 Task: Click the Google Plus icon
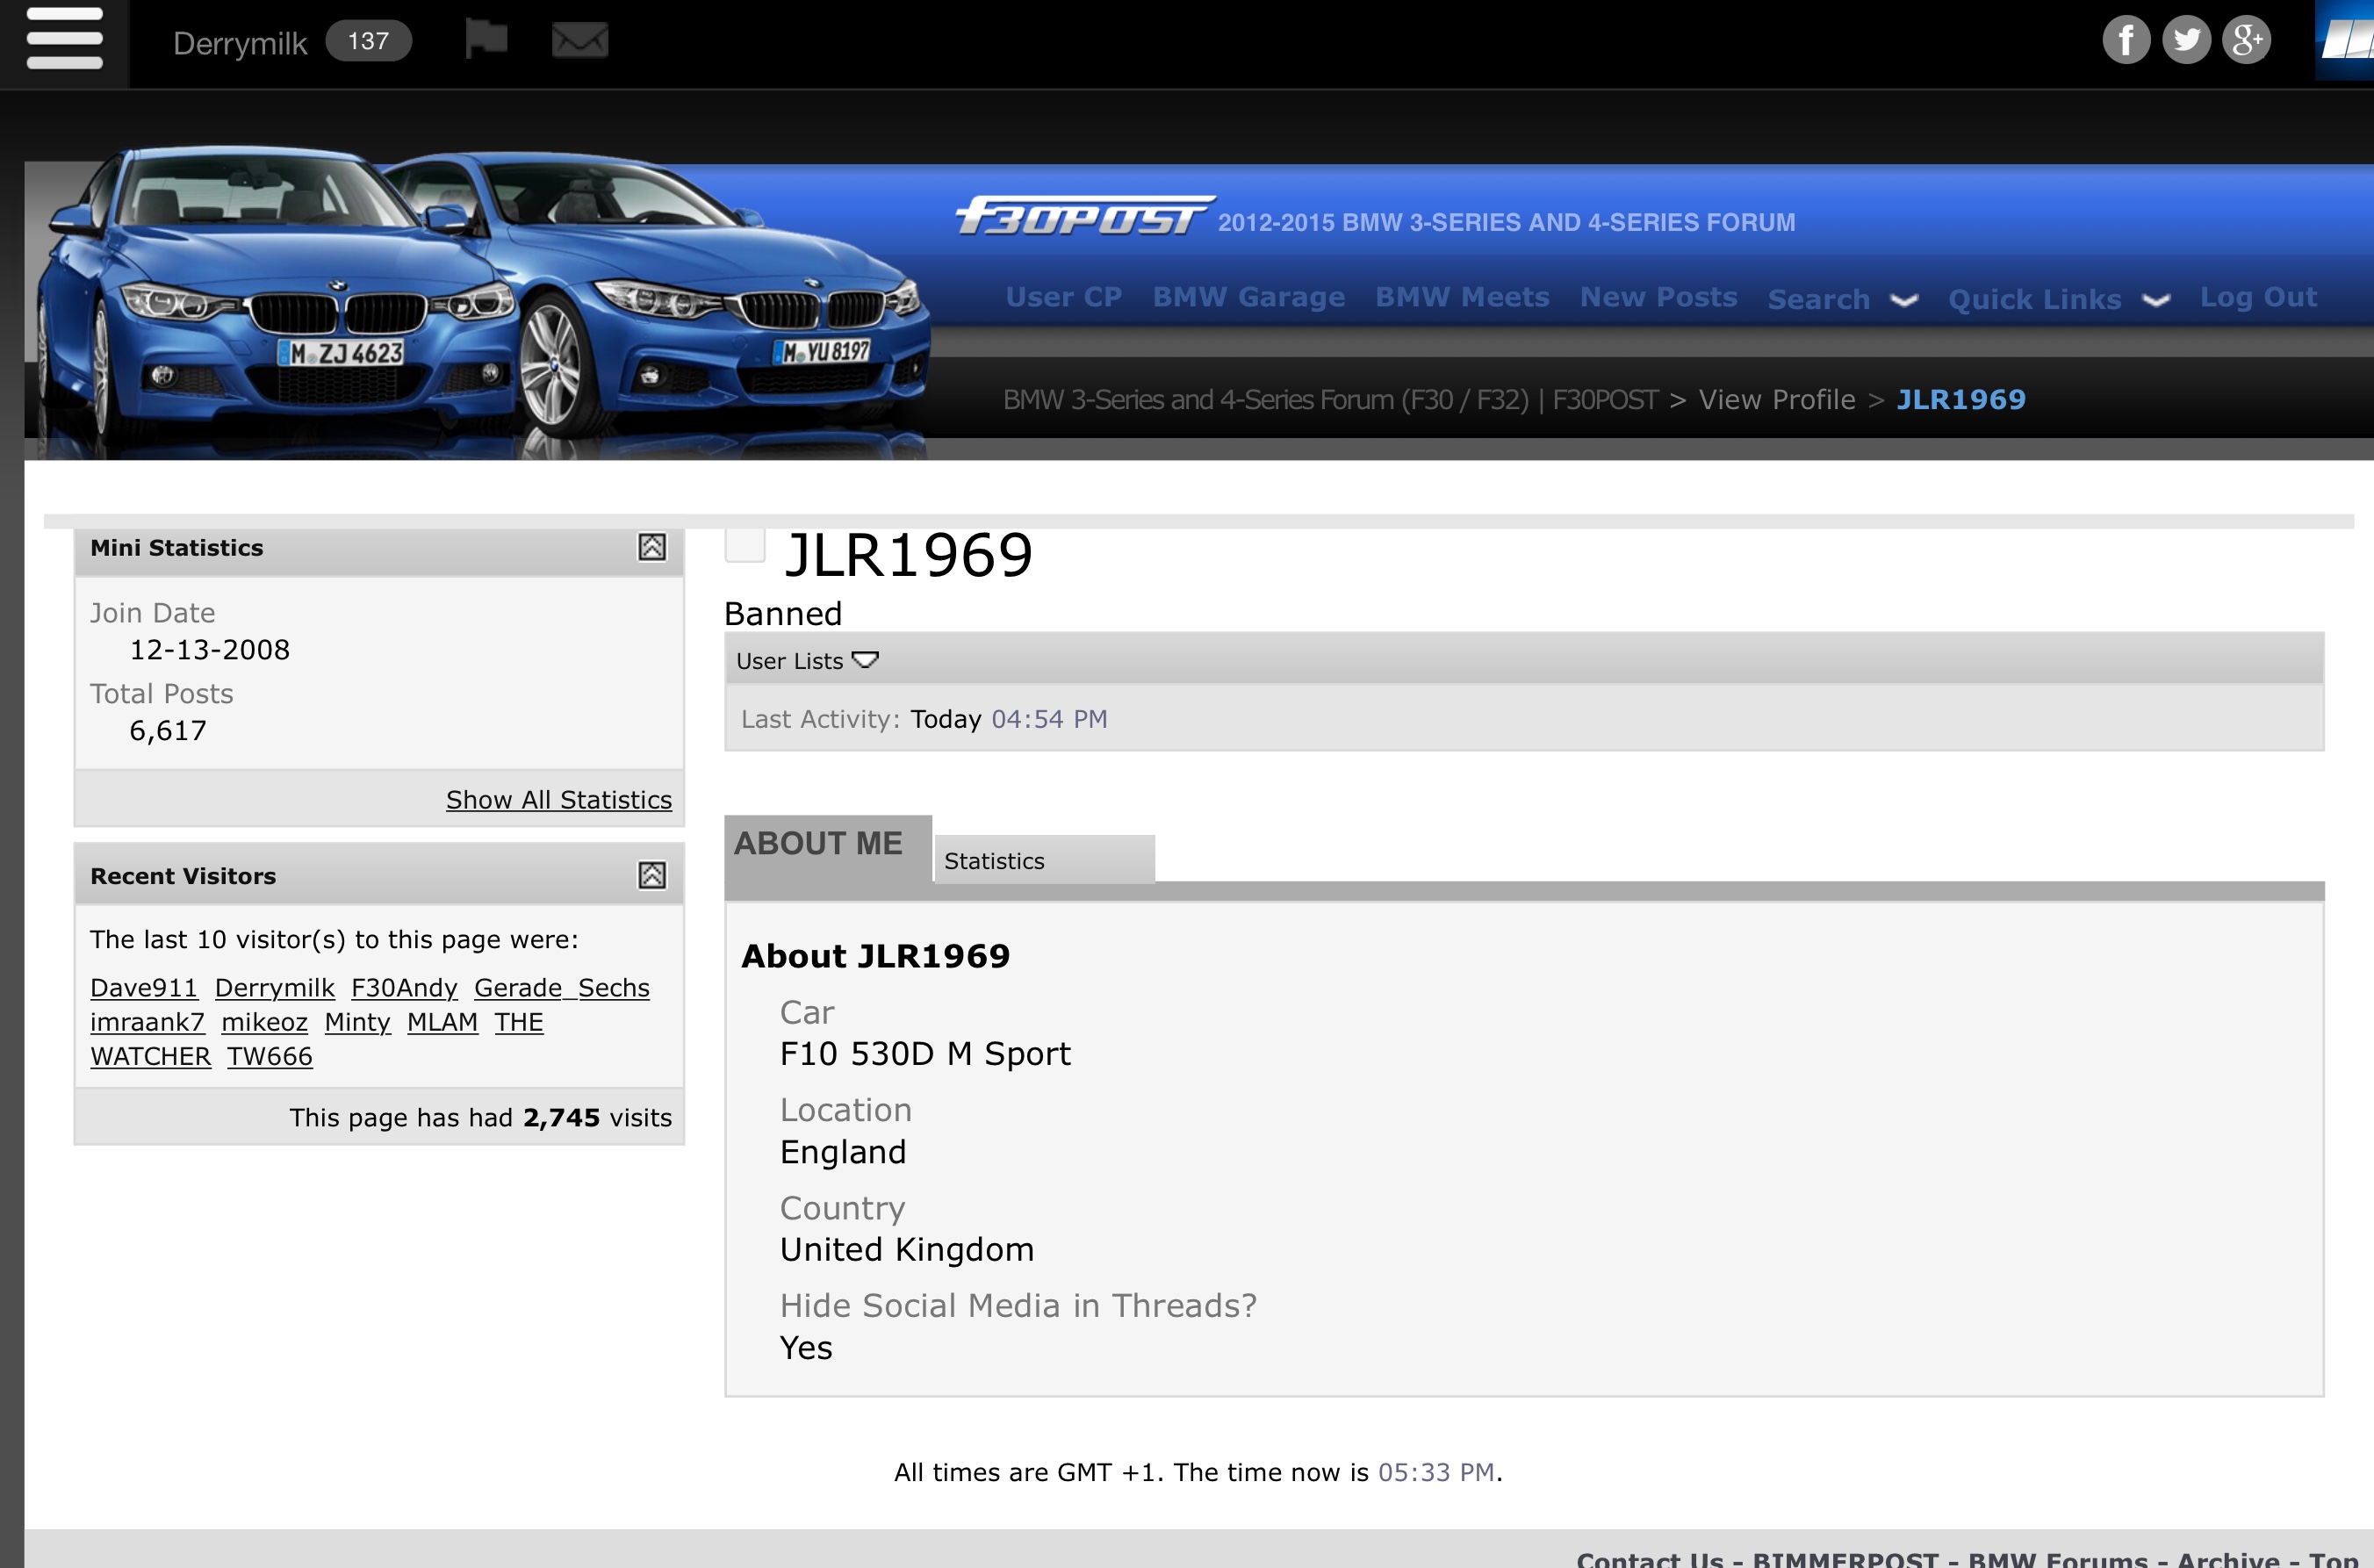coord(2246,40)
